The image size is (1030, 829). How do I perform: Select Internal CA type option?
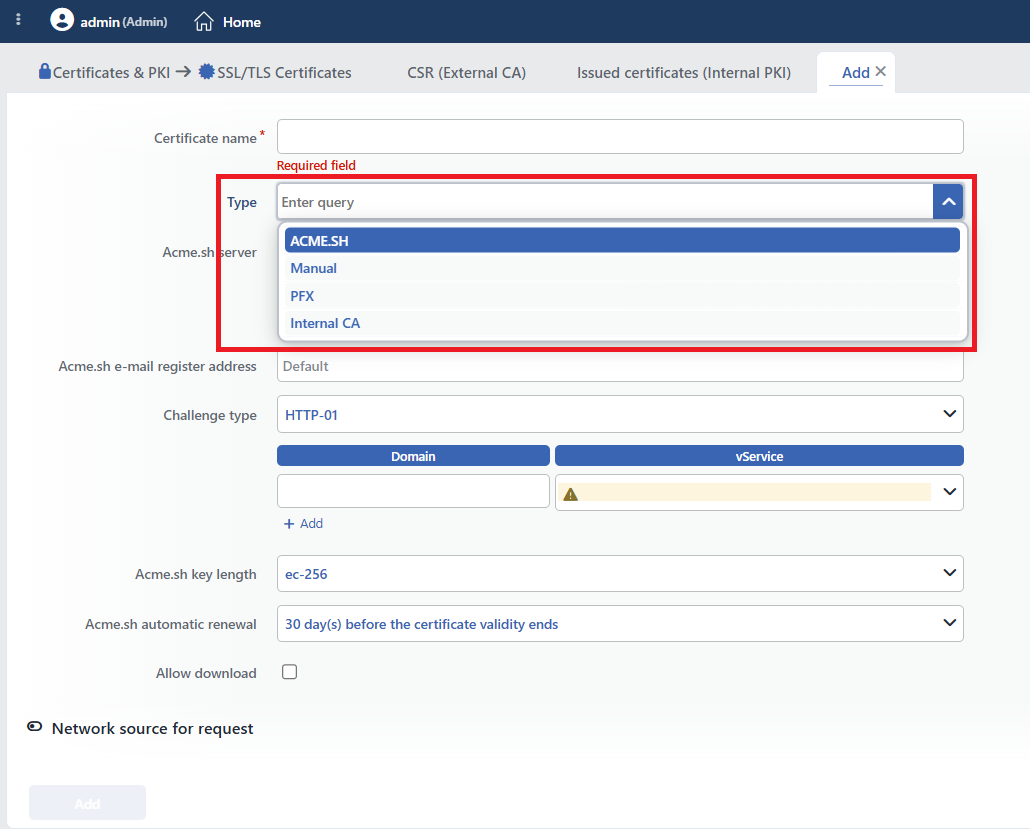pos(622,323)
